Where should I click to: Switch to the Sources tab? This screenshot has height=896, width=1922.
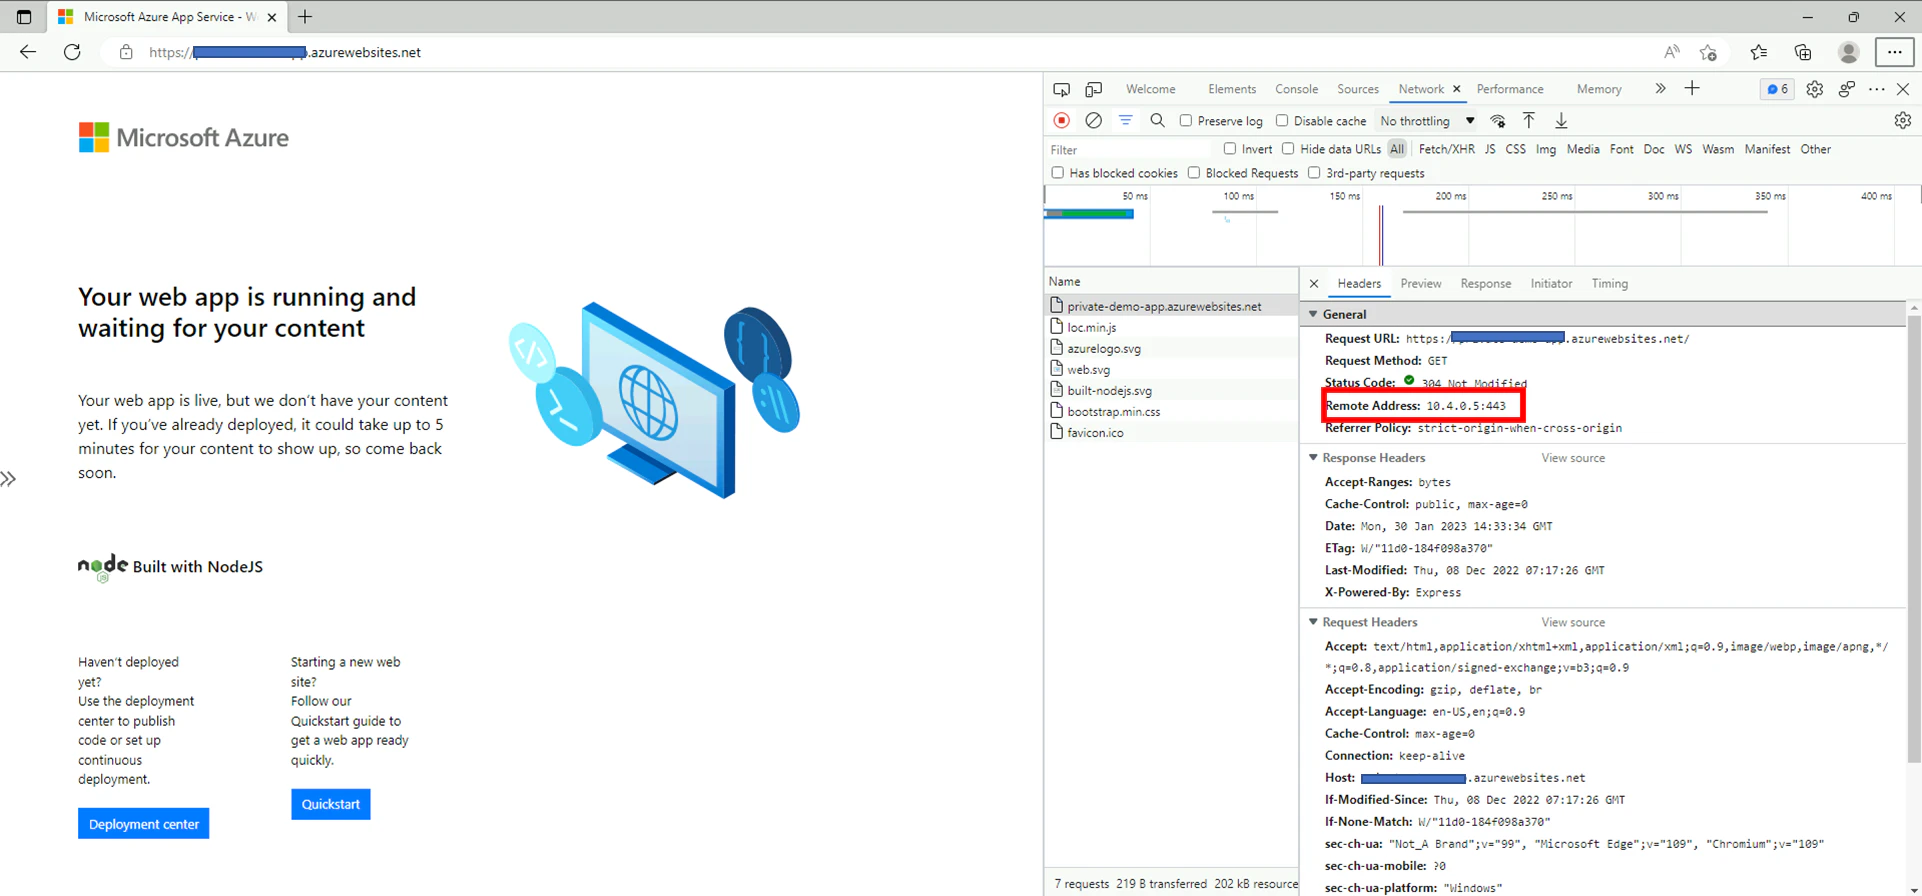click(1358, 89)
